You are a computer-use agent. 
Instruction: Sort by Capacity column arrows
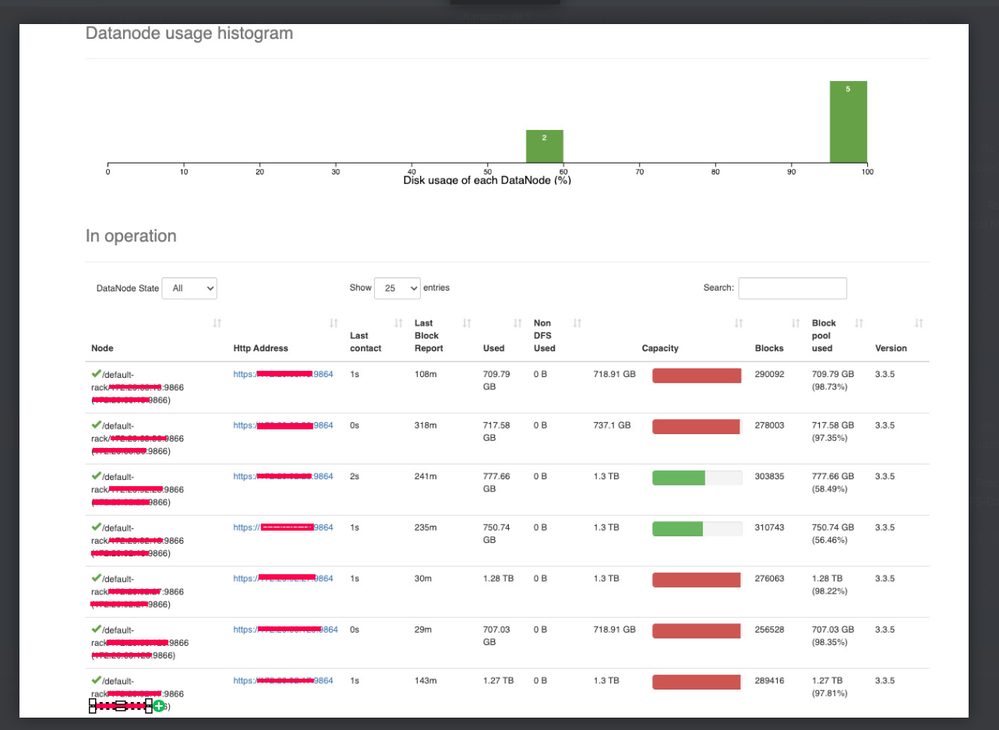(739, 324)
